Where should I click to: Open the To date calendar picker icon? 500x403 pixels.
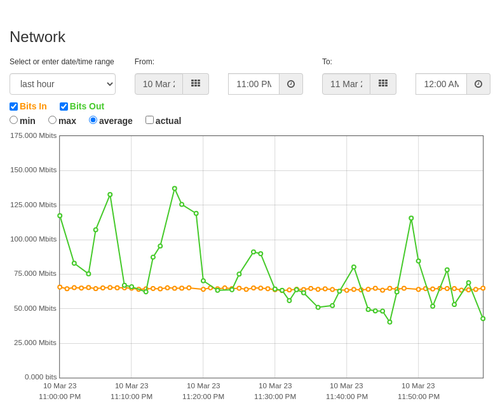383,84
